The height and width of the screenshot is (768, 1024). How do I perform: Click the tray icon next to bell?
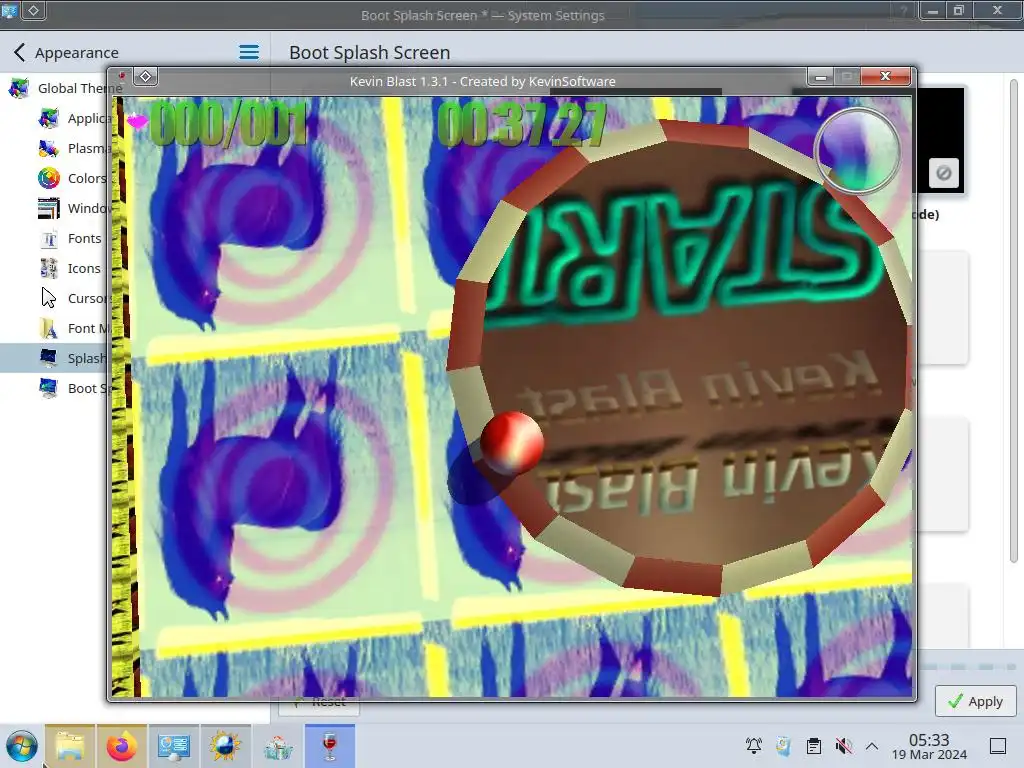(x=784, y=746)
